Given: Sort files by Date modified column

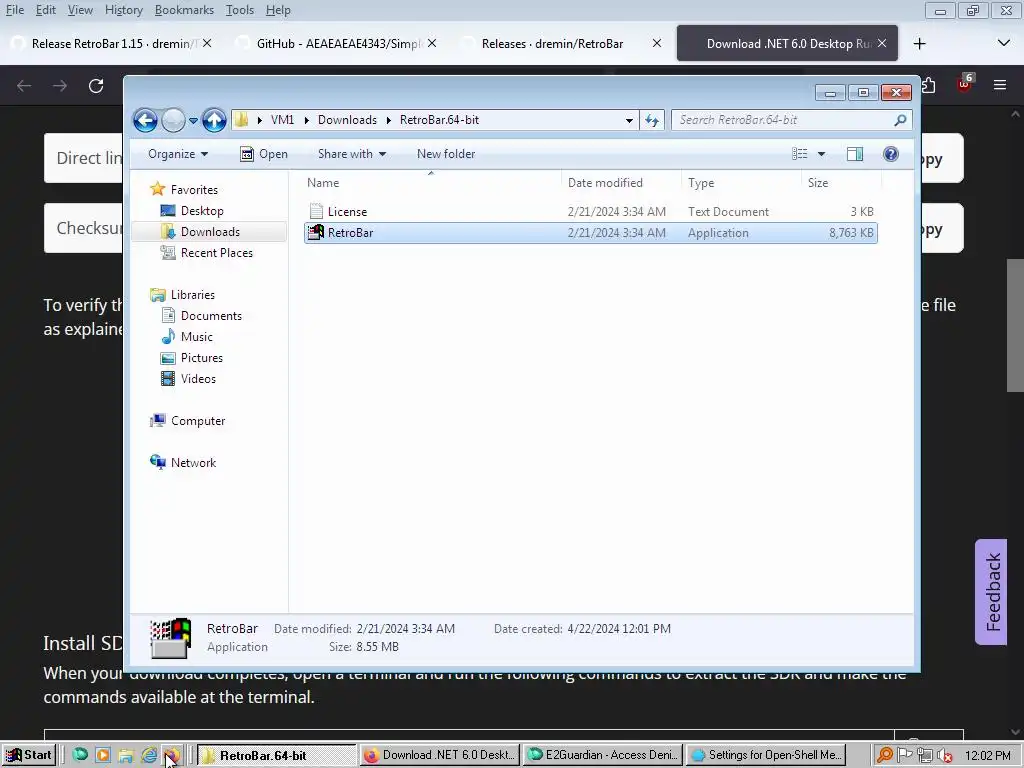Looking at the screenshot, I should [x=605, y=183].
